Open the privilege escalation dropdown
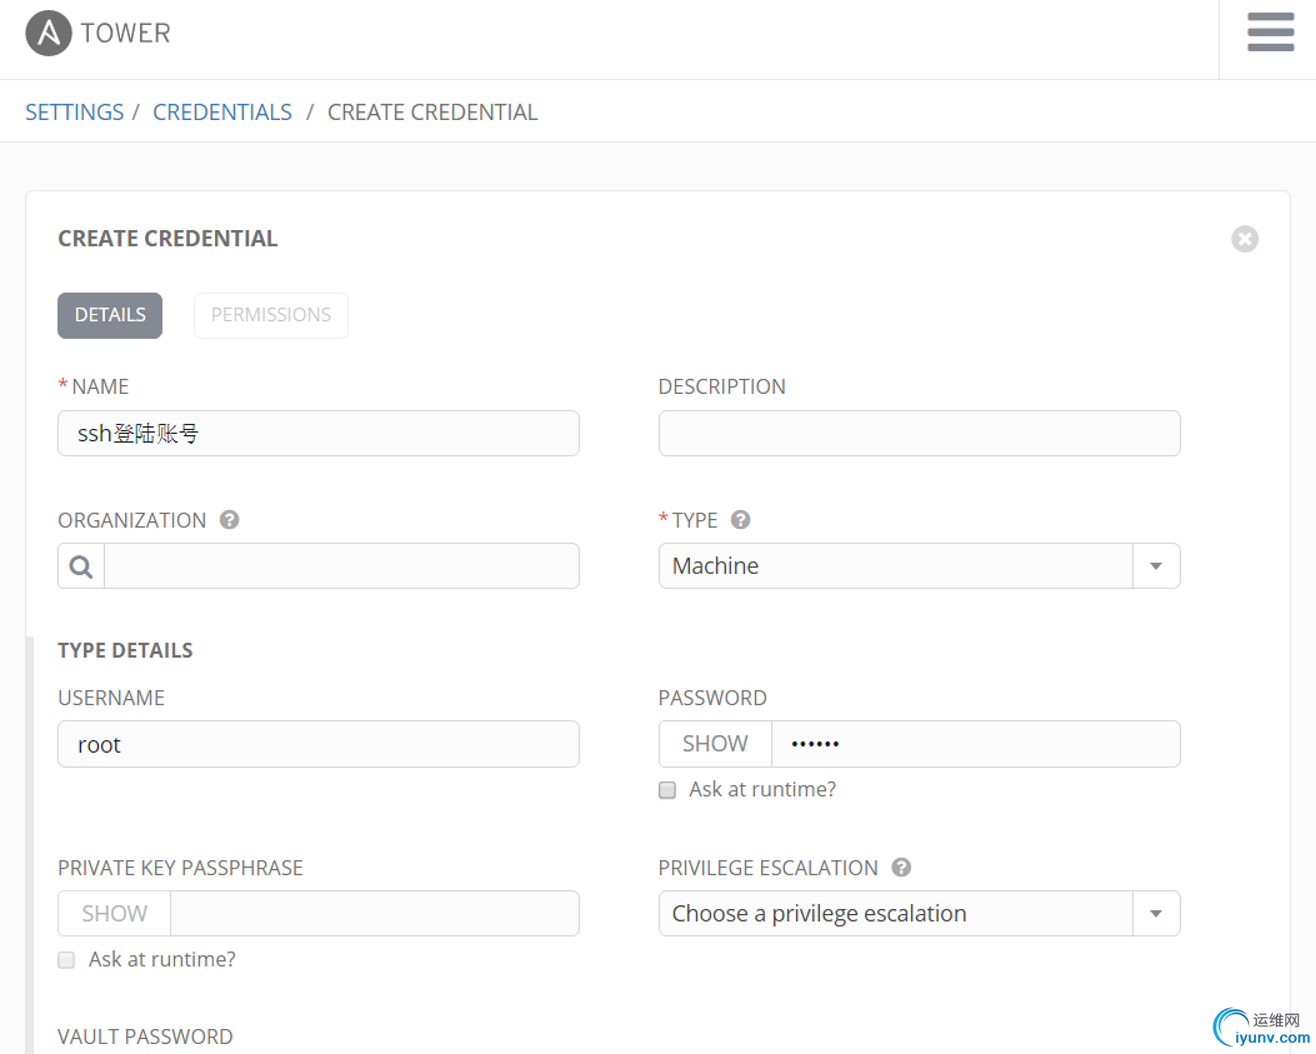The image size is (1316, 1054). click(x=1155, y=914)
